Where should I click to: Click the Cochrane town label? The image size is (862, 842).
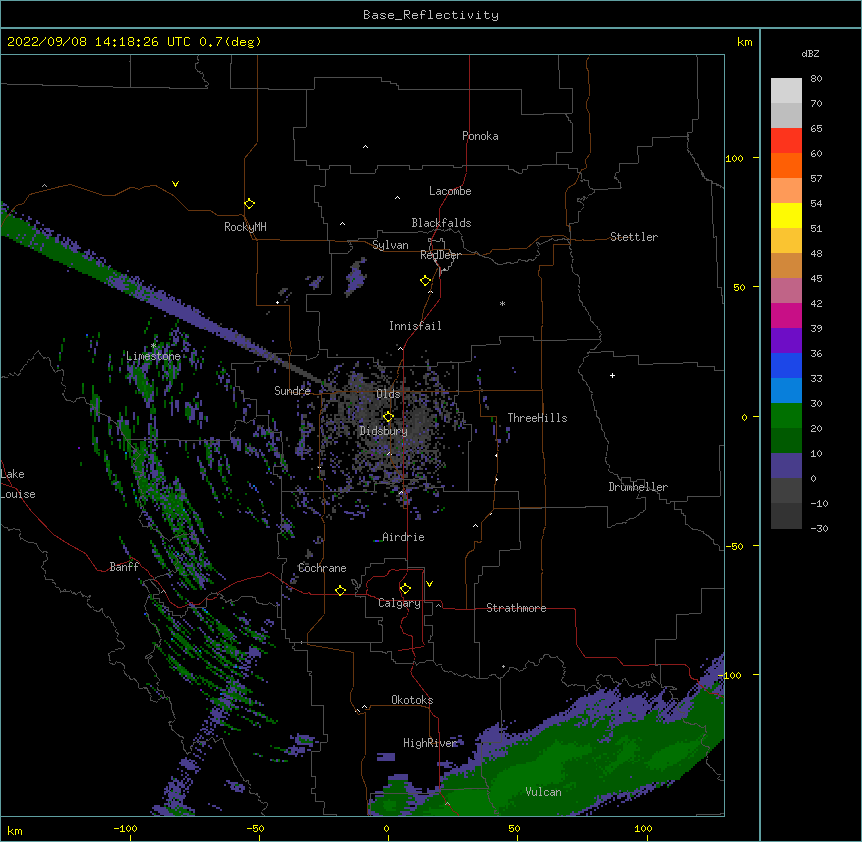[x=322, y=568]
